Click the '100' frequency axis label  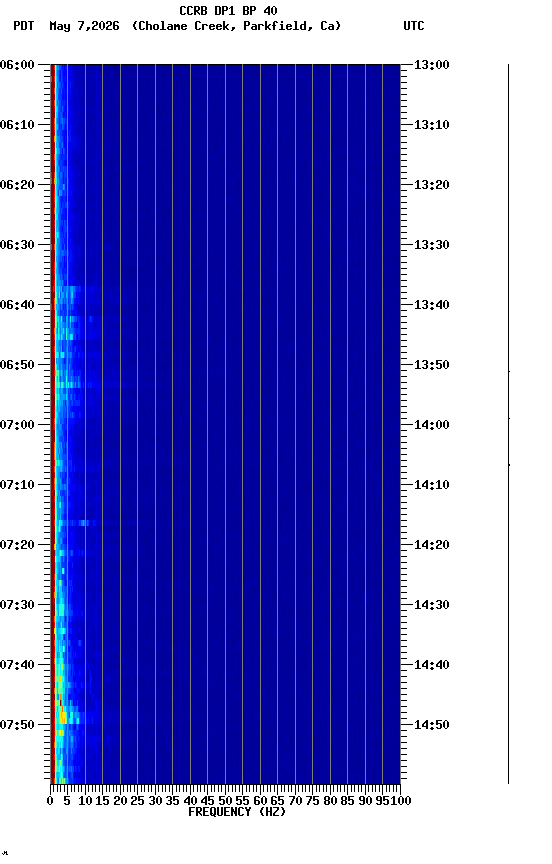(401, 801)
